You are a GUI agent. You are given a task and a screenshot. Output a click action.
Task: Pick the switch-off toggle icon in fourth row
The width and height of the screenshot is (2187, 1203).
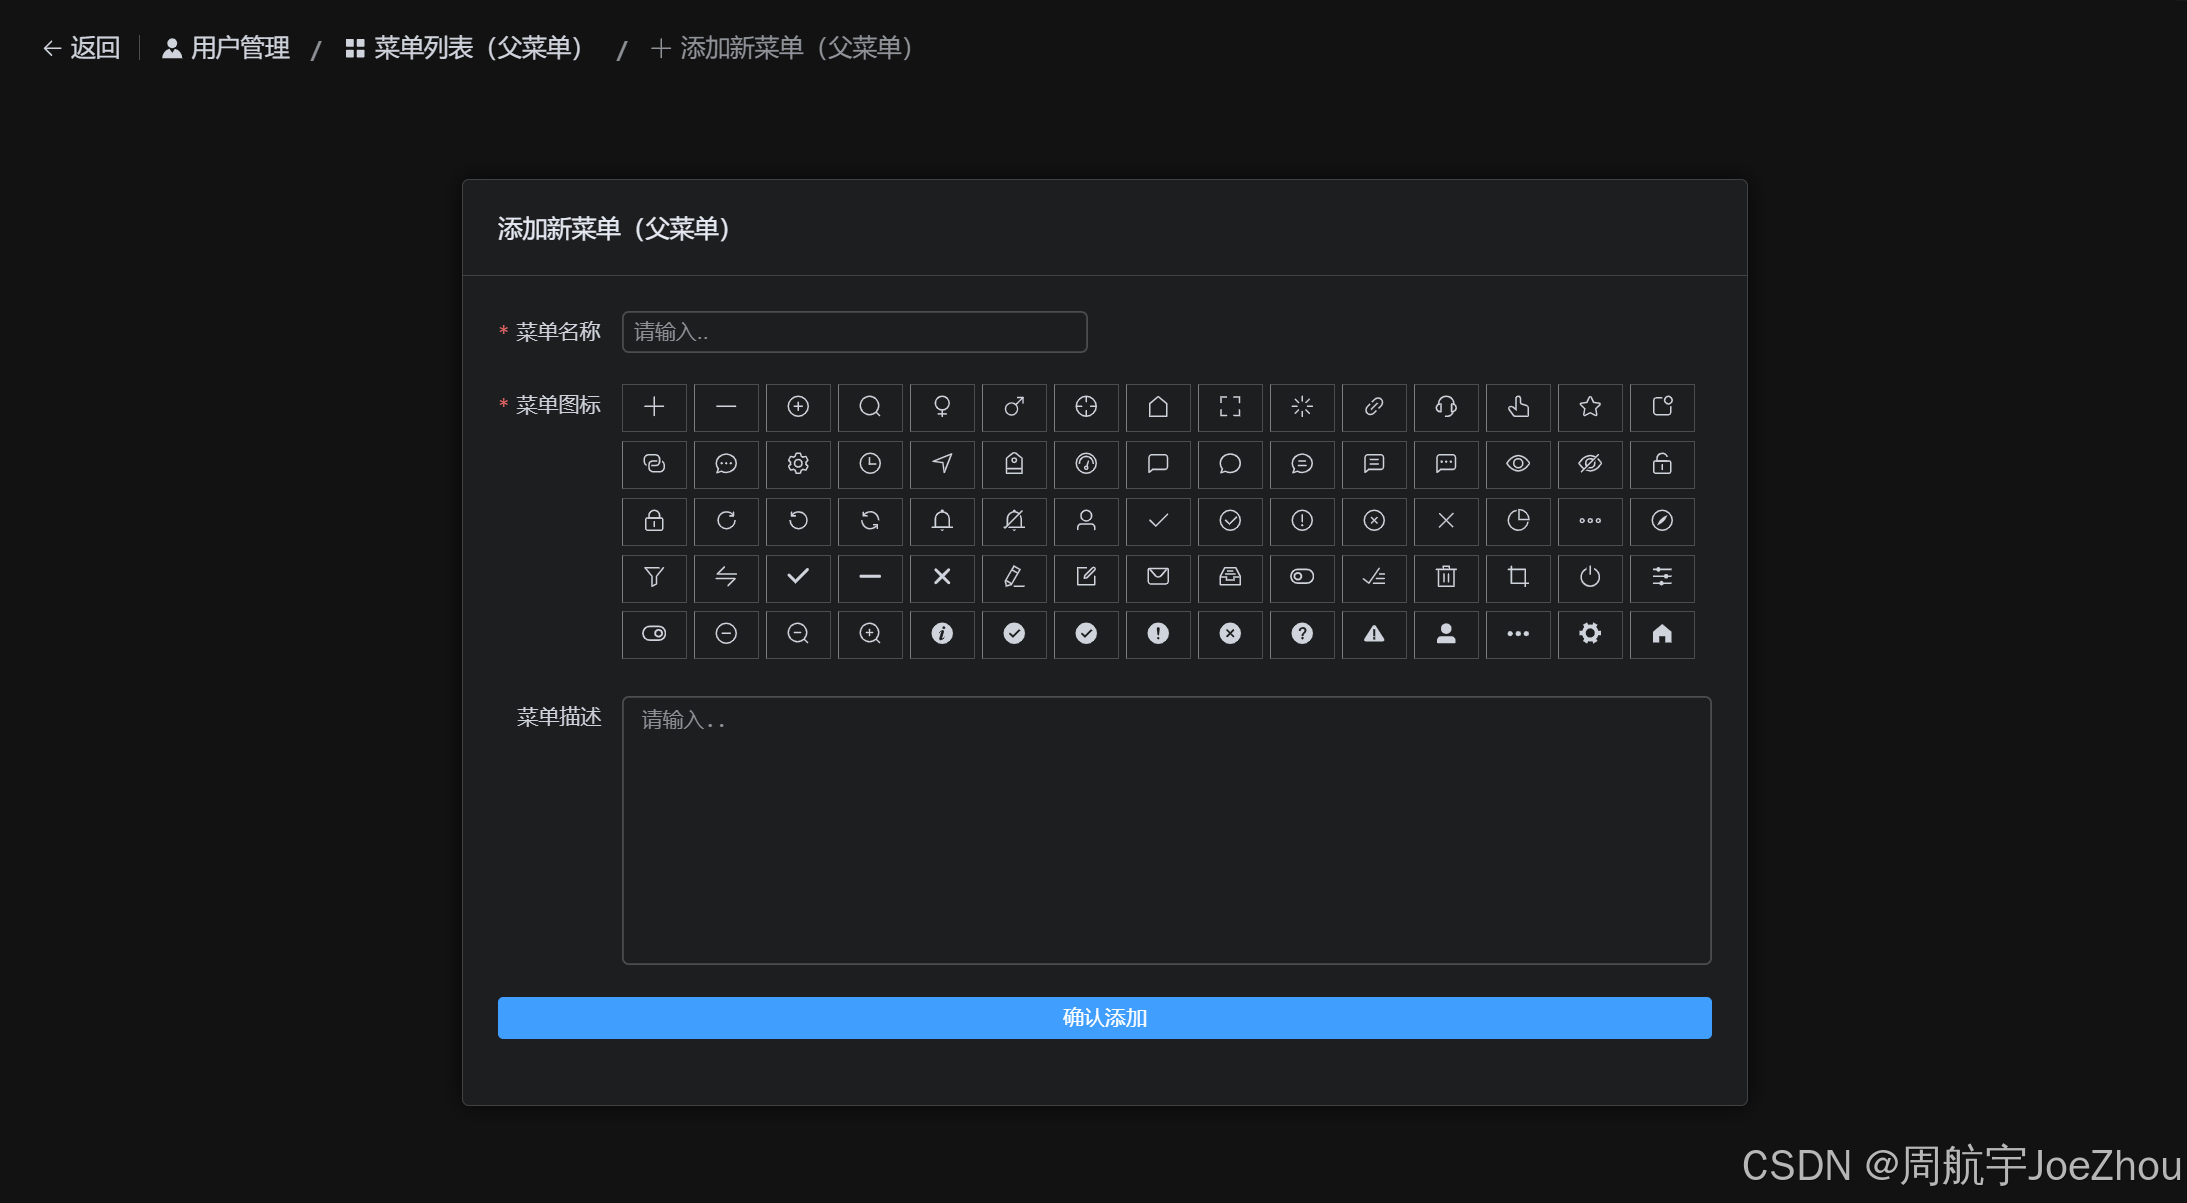[1302, 578]
